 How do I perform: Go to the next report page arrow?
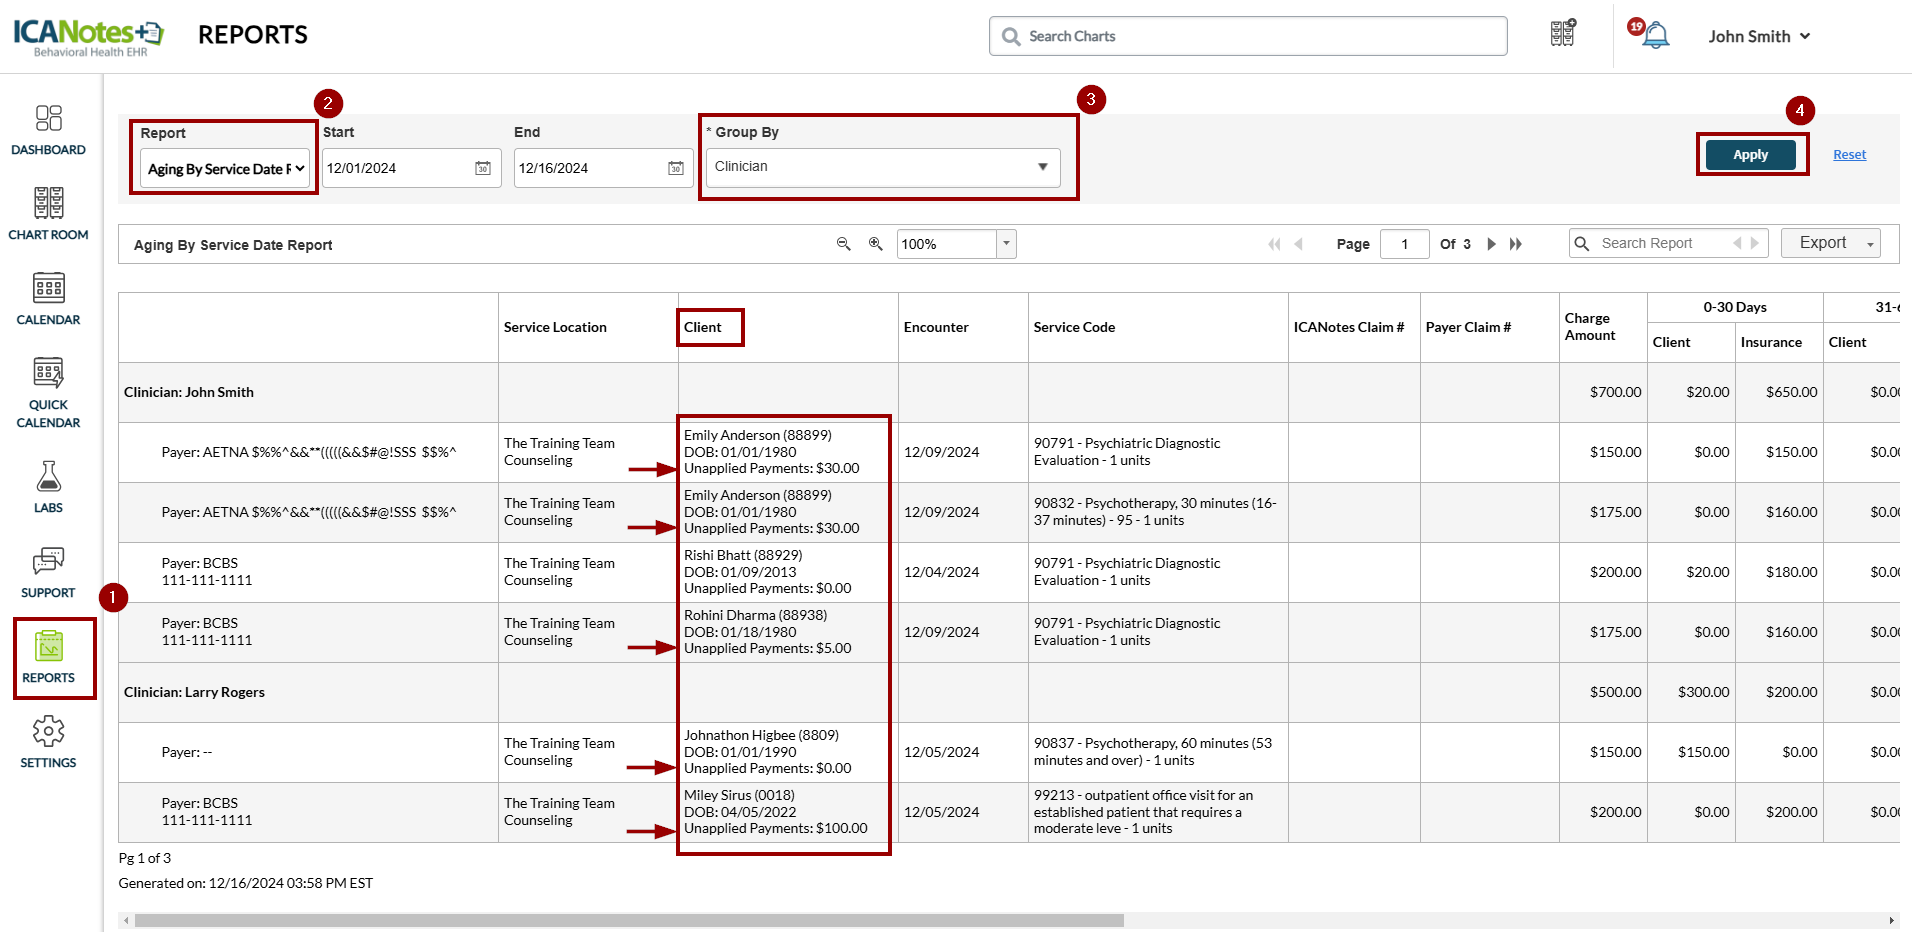pos(1491,244)
